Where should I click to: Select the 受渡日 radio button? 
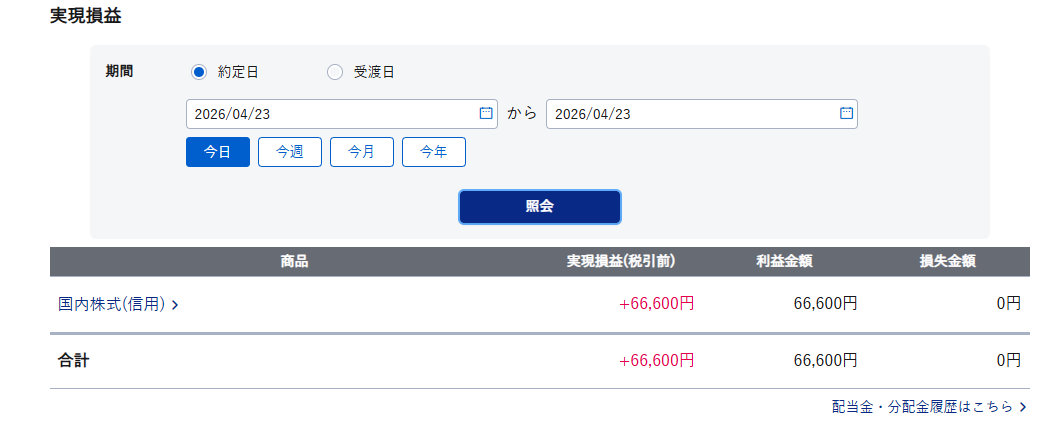[x=335, y=72]
